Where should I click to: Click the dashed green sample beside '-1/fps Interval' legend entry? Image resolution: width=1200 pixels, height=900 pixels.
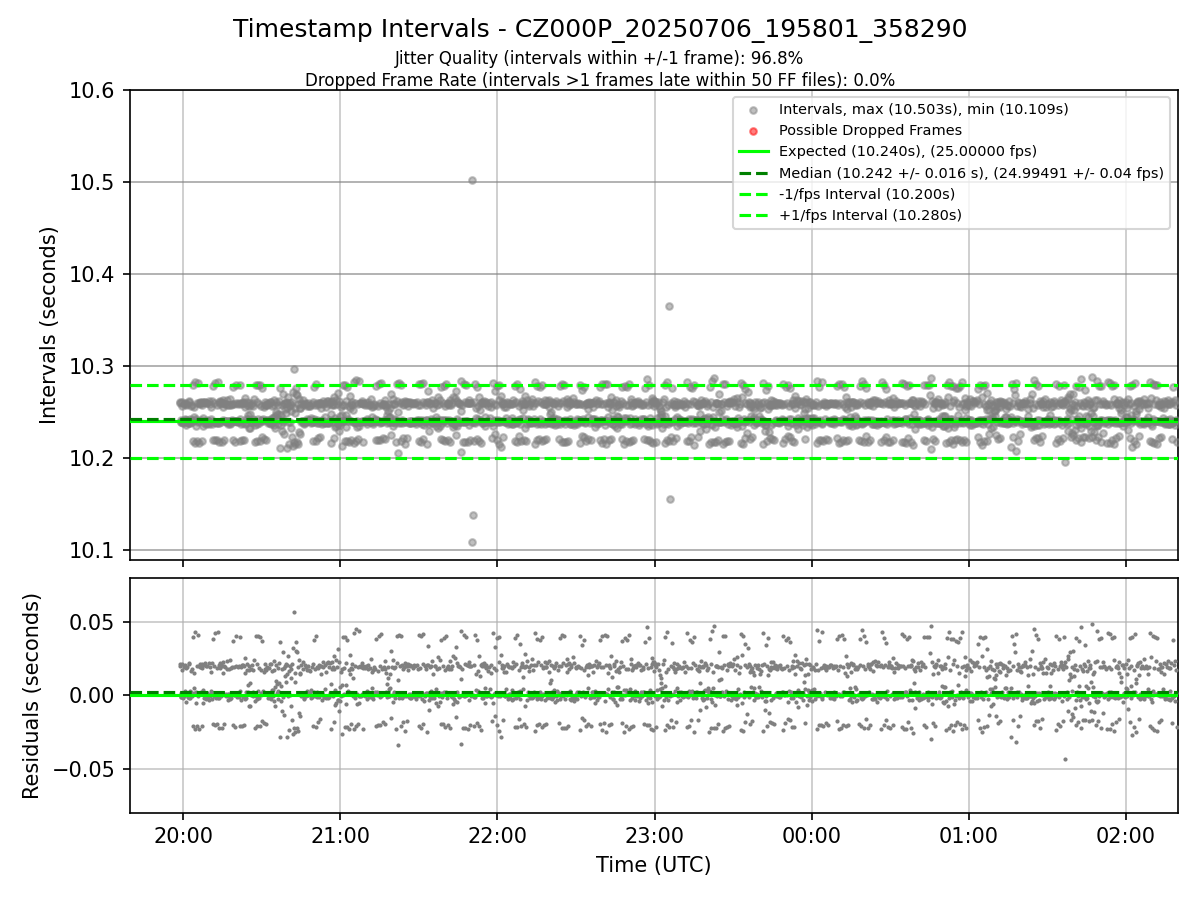(x=754, y=194)
